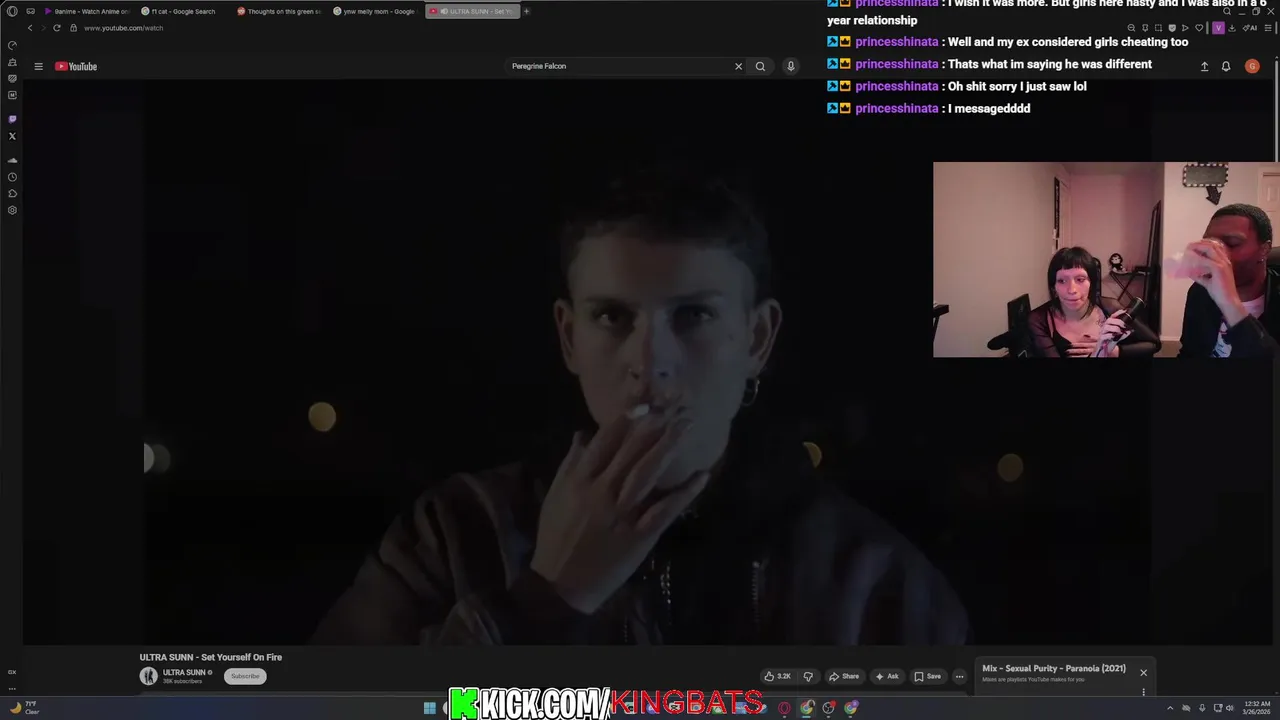Open the YouTube create upload icon

point(1204,66)
